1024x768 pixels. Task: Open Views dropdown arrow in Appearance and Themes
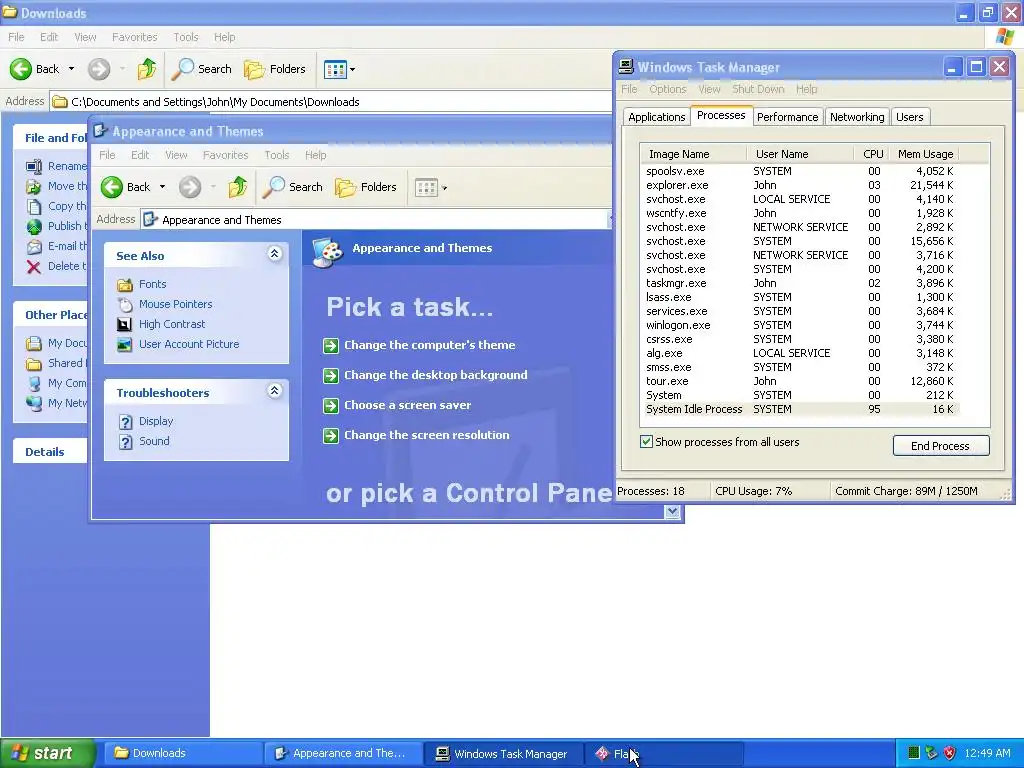[x=444, y=188]
